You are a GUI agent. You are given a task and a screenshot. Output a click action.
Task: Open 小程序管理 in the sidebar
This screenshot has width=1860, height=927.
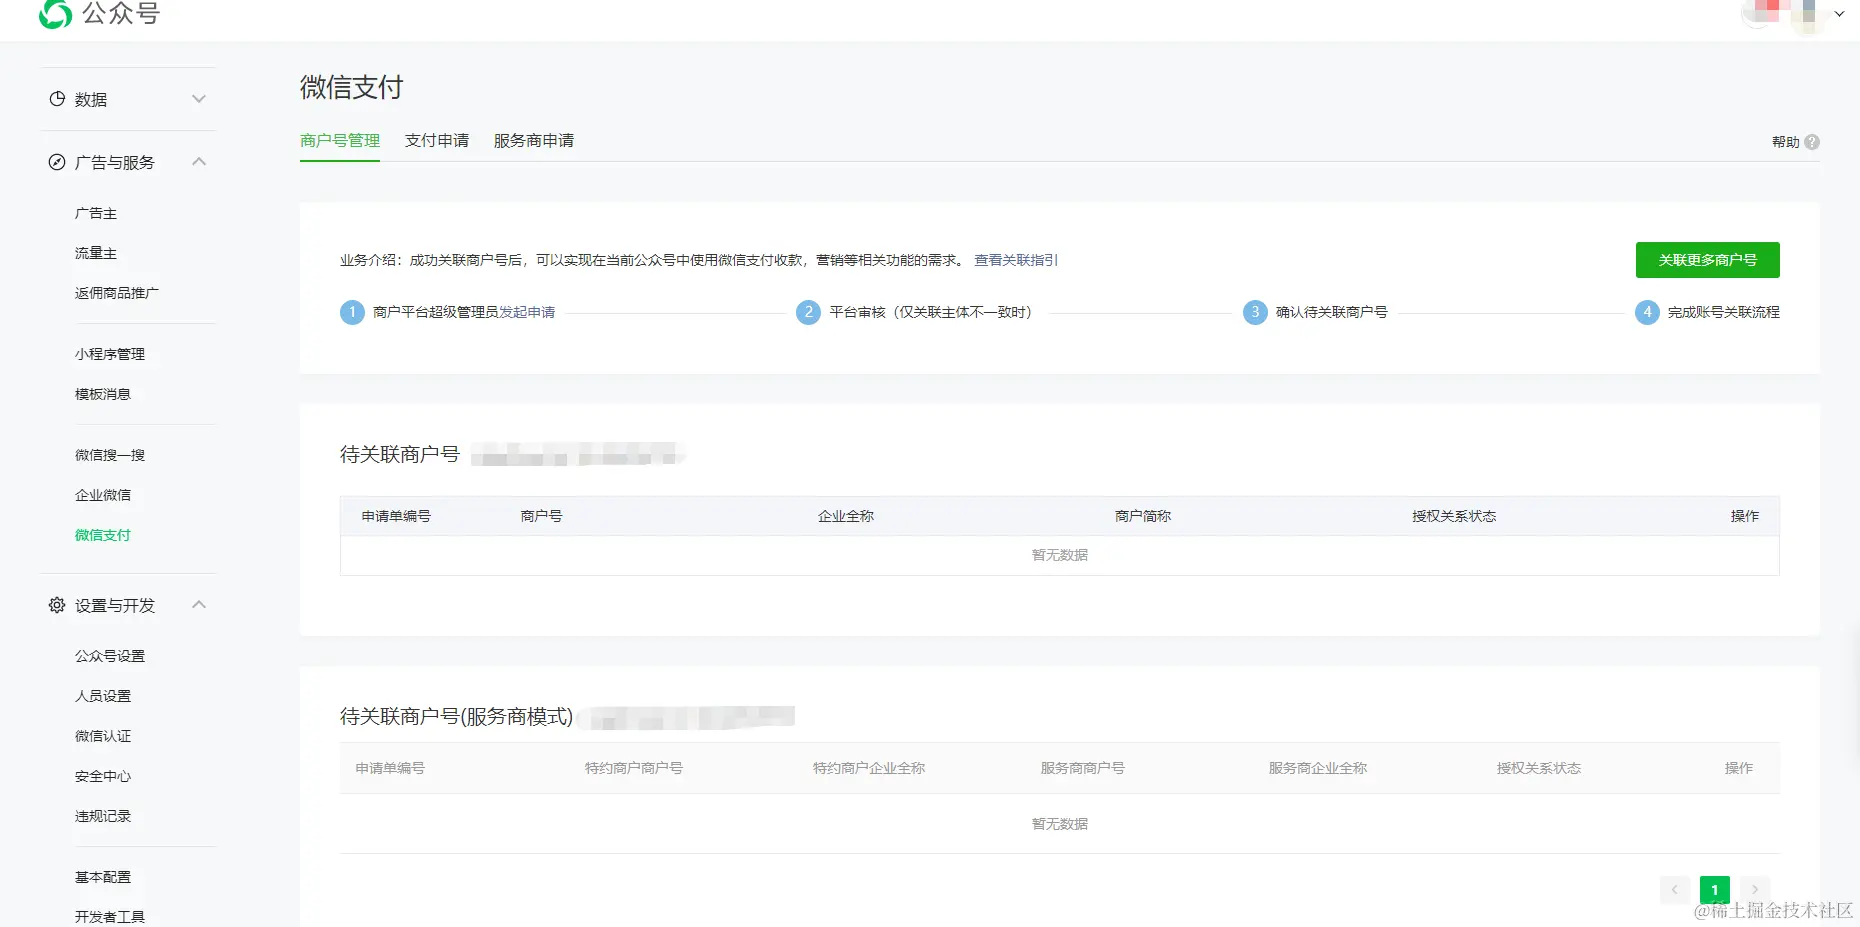click(110, 354)
